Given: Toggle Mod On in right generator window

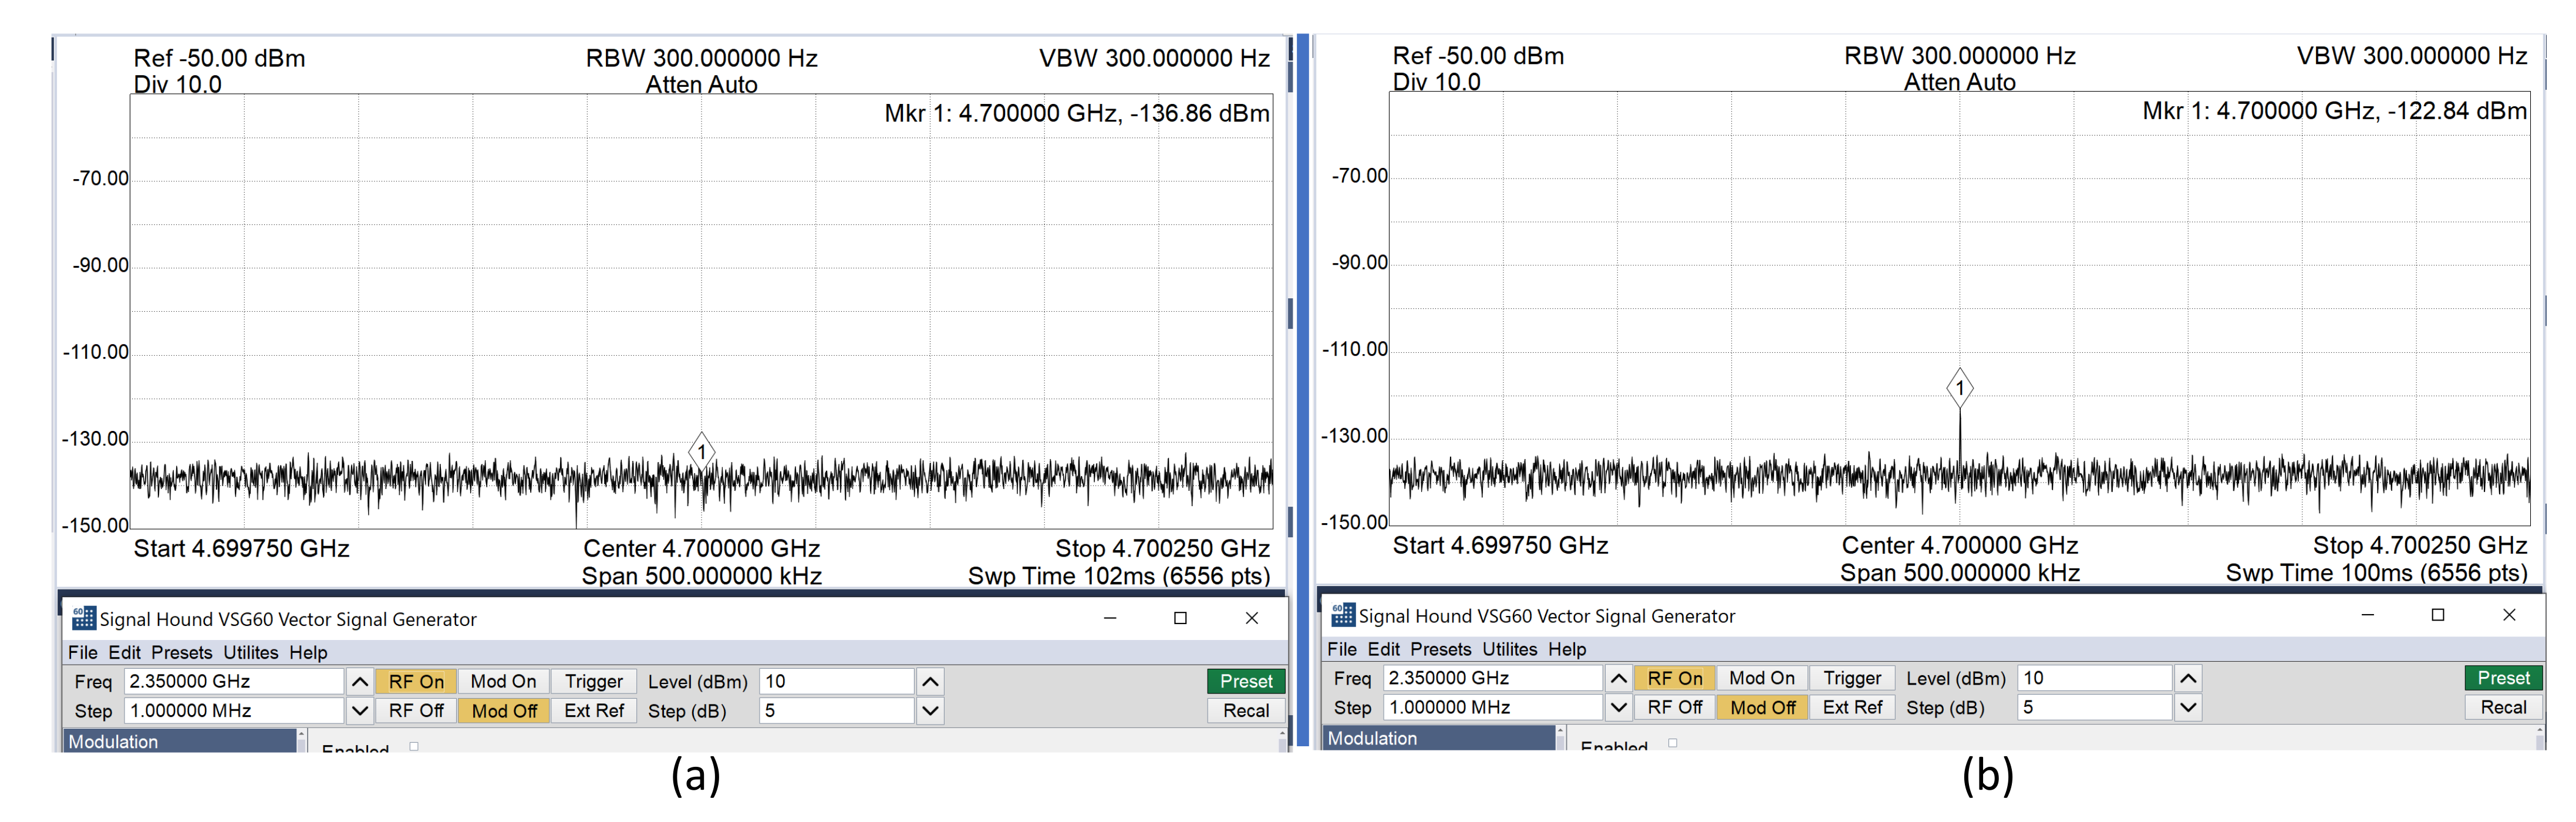Looking at the screenshot, I should click(x=1762, y=677).
